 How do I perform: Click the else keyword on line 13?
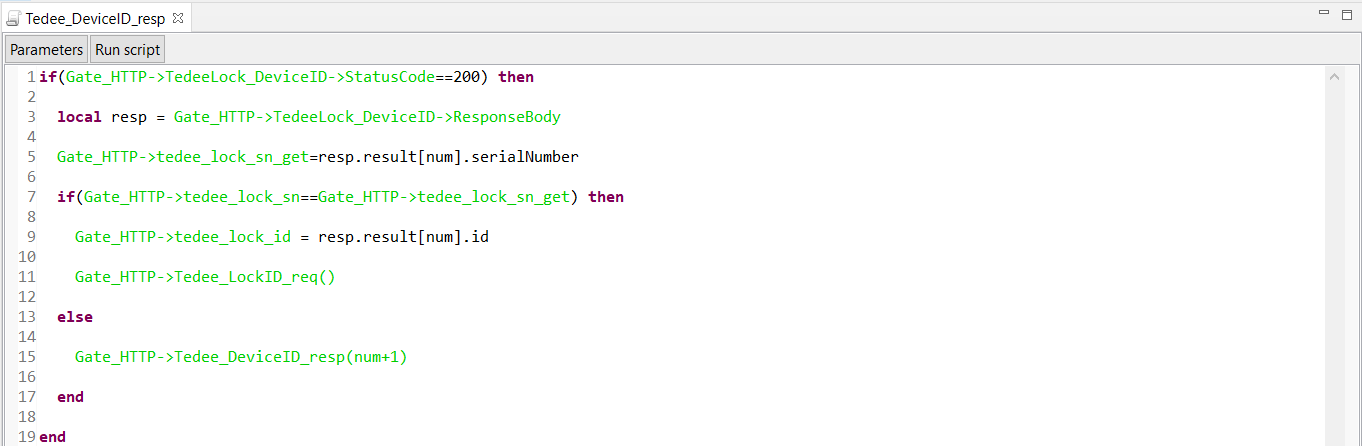pos(75,317)
